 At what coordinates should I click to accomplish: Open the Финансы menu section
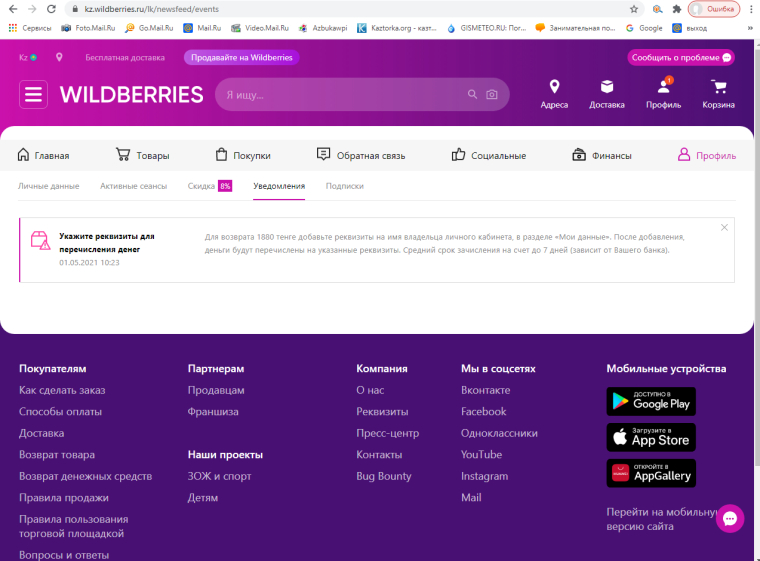pyautogui.click(x=602, y=155)
